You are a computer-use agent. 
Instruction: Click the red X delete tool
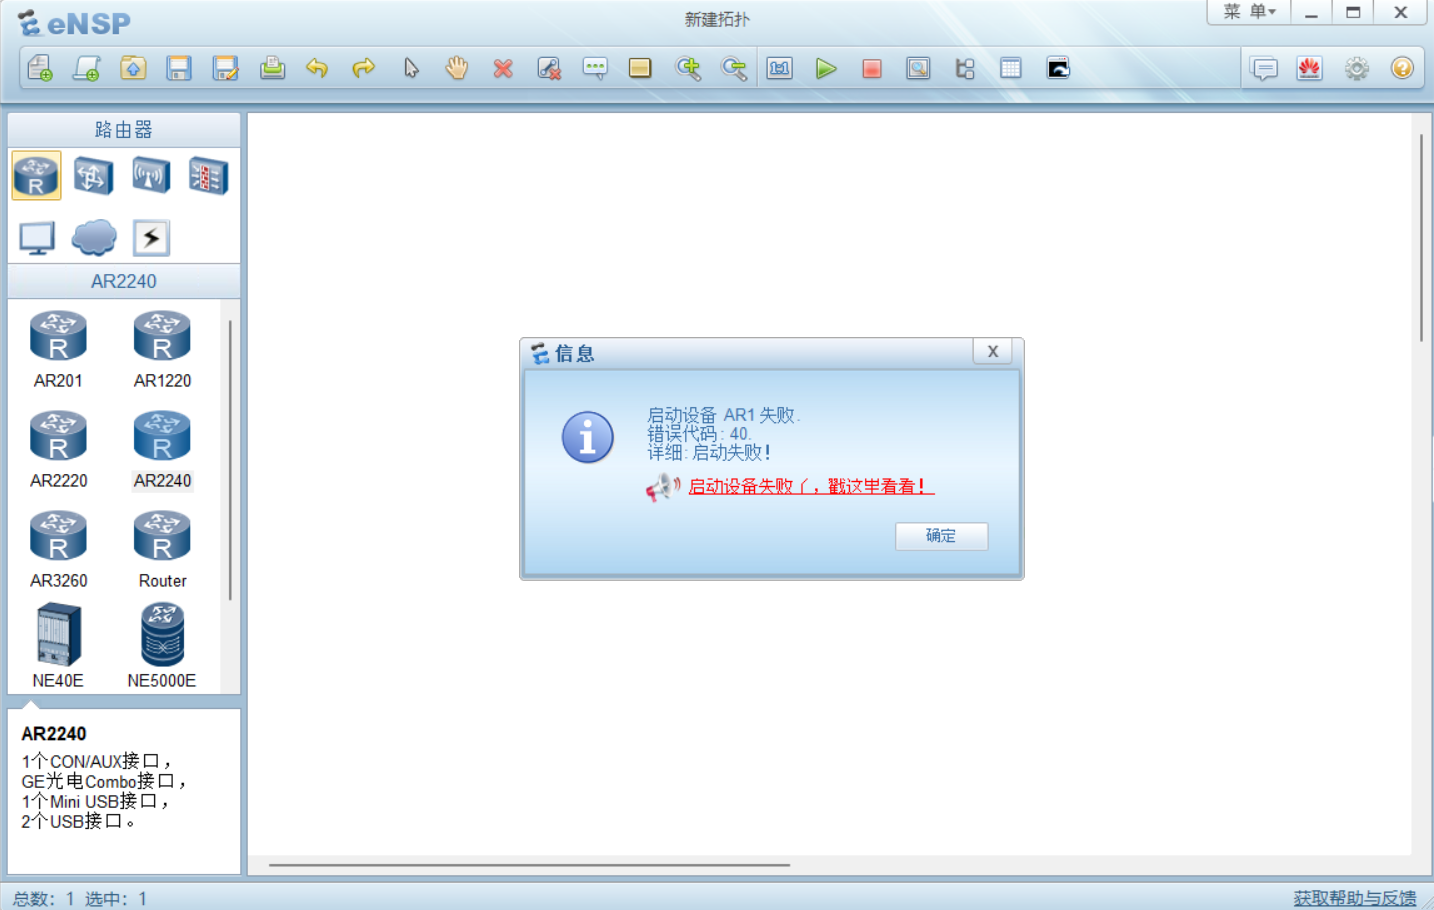pyautogui.click(x=503, y=68)
